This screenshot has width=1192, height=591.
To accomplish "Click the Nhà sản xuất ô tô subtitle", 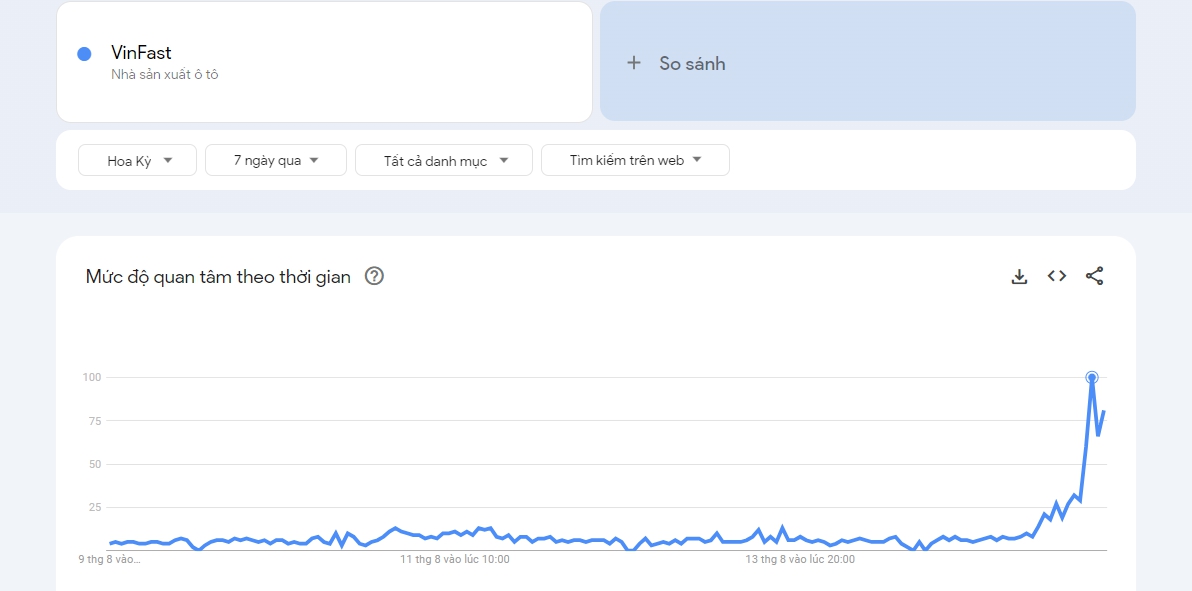I will (165, 74).
